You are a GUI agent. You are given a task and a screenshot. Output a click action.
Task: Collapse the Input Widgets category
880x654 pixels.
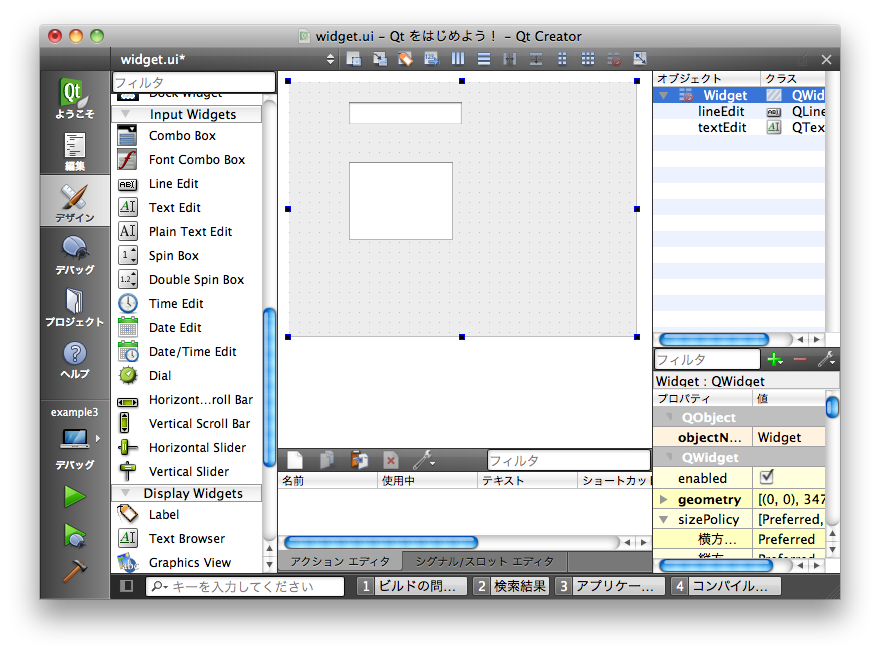(x=126, y=115)
